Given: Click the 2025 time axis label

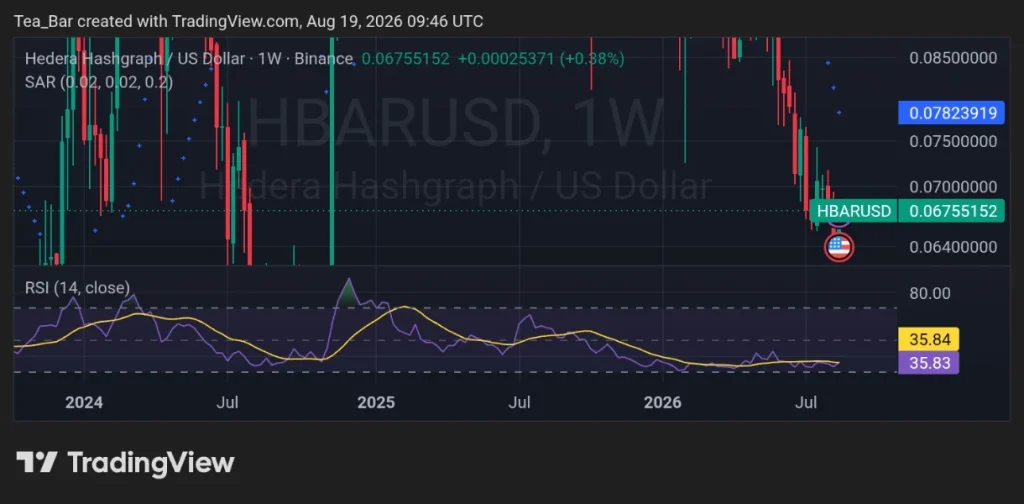Looking at the screenshot, I should click(x=376, y=403).
